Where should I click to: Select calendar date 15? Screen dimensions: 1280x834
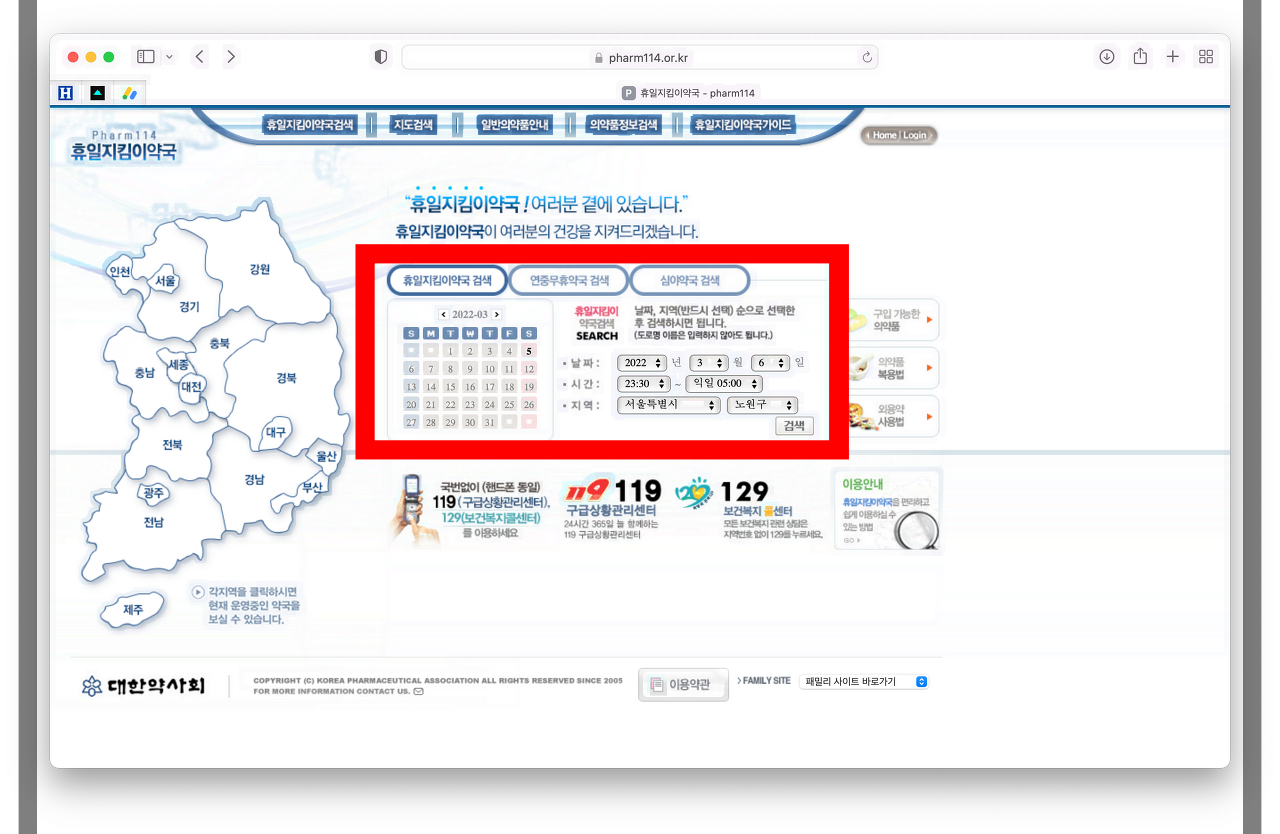450,386
